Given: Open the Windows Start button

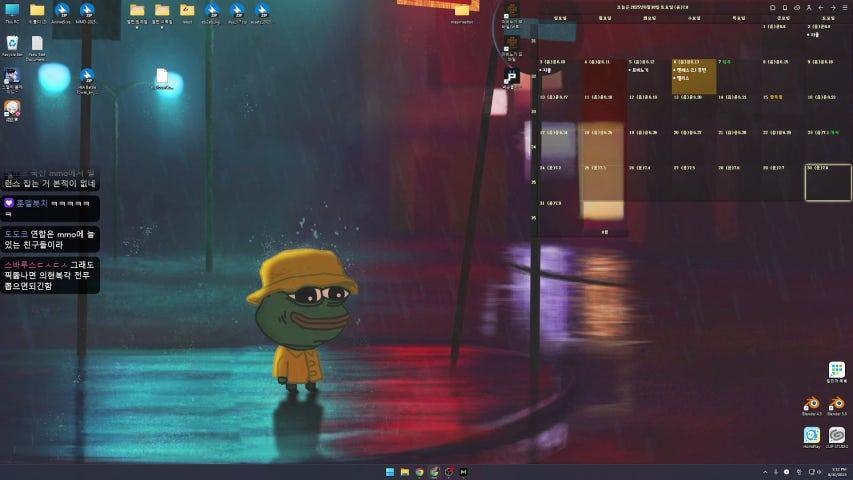Looking at the screenshot, I should tap(390, 472).
